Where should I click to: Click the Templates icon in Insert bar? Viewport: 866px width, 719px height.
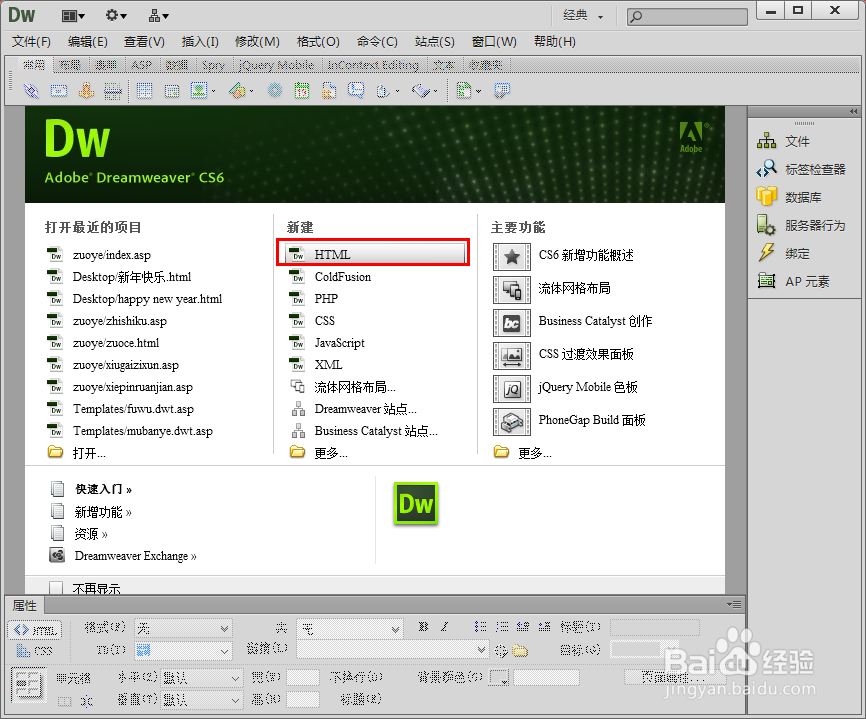click(x=464, y=90)
